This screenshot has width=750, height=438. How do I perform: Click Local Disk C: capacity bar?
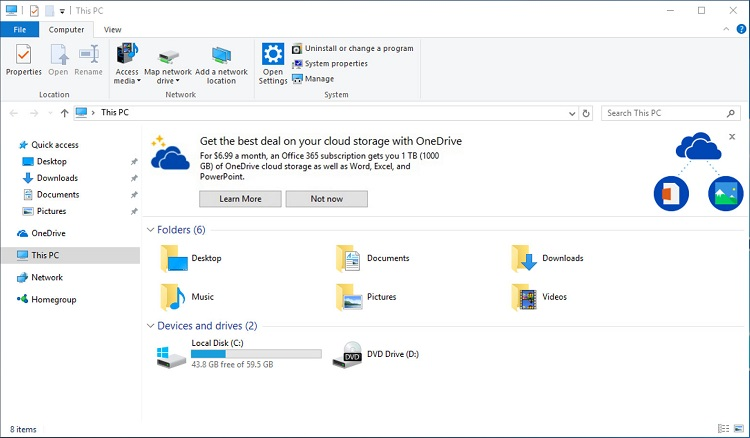coord(256,354)
